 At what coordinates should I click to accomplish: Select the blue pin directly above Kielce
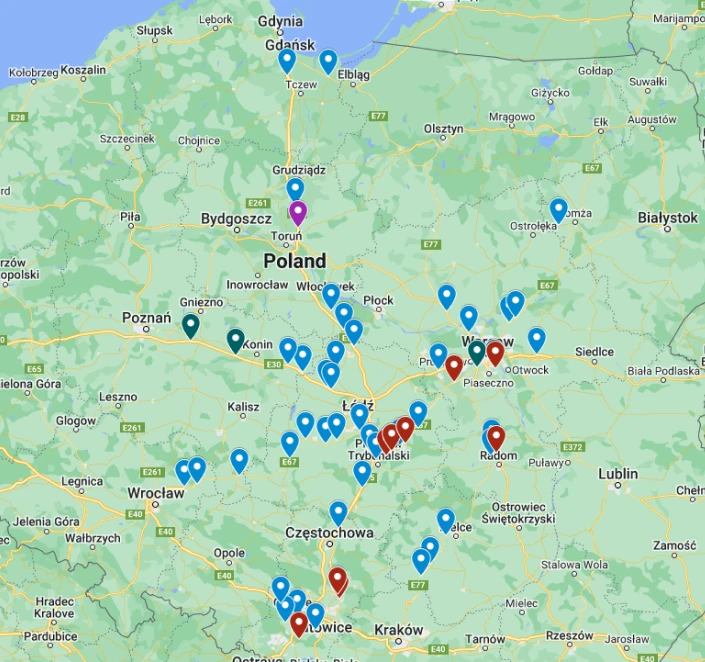[x=446, y=520]
